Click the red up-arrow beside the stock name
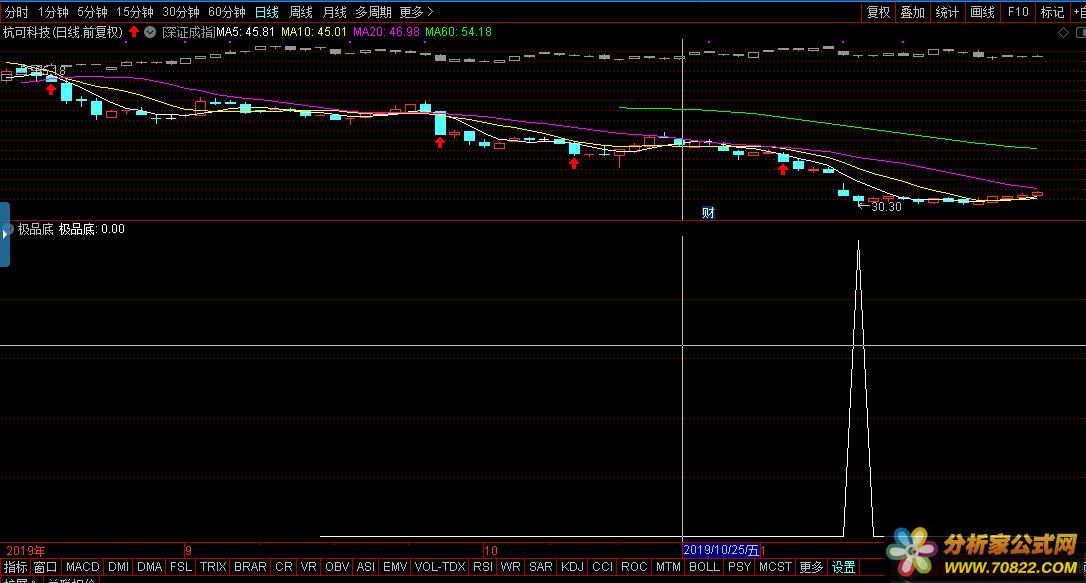The width and height of the screenshot is (1086, 583). tap(134, 32)
